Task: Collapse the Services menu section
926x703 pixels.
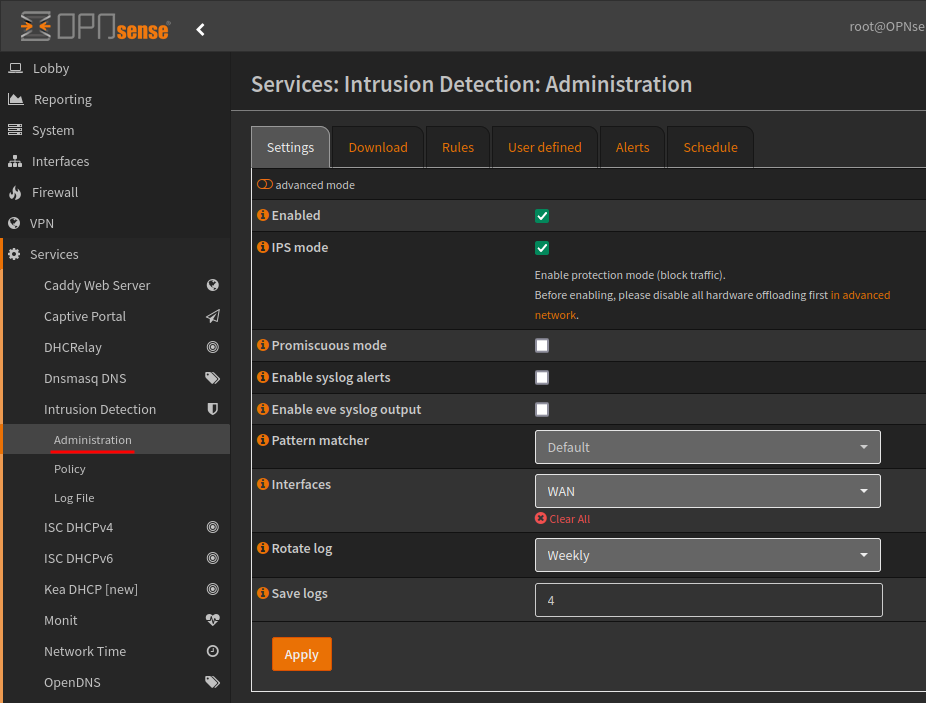Action: [115, 255]
